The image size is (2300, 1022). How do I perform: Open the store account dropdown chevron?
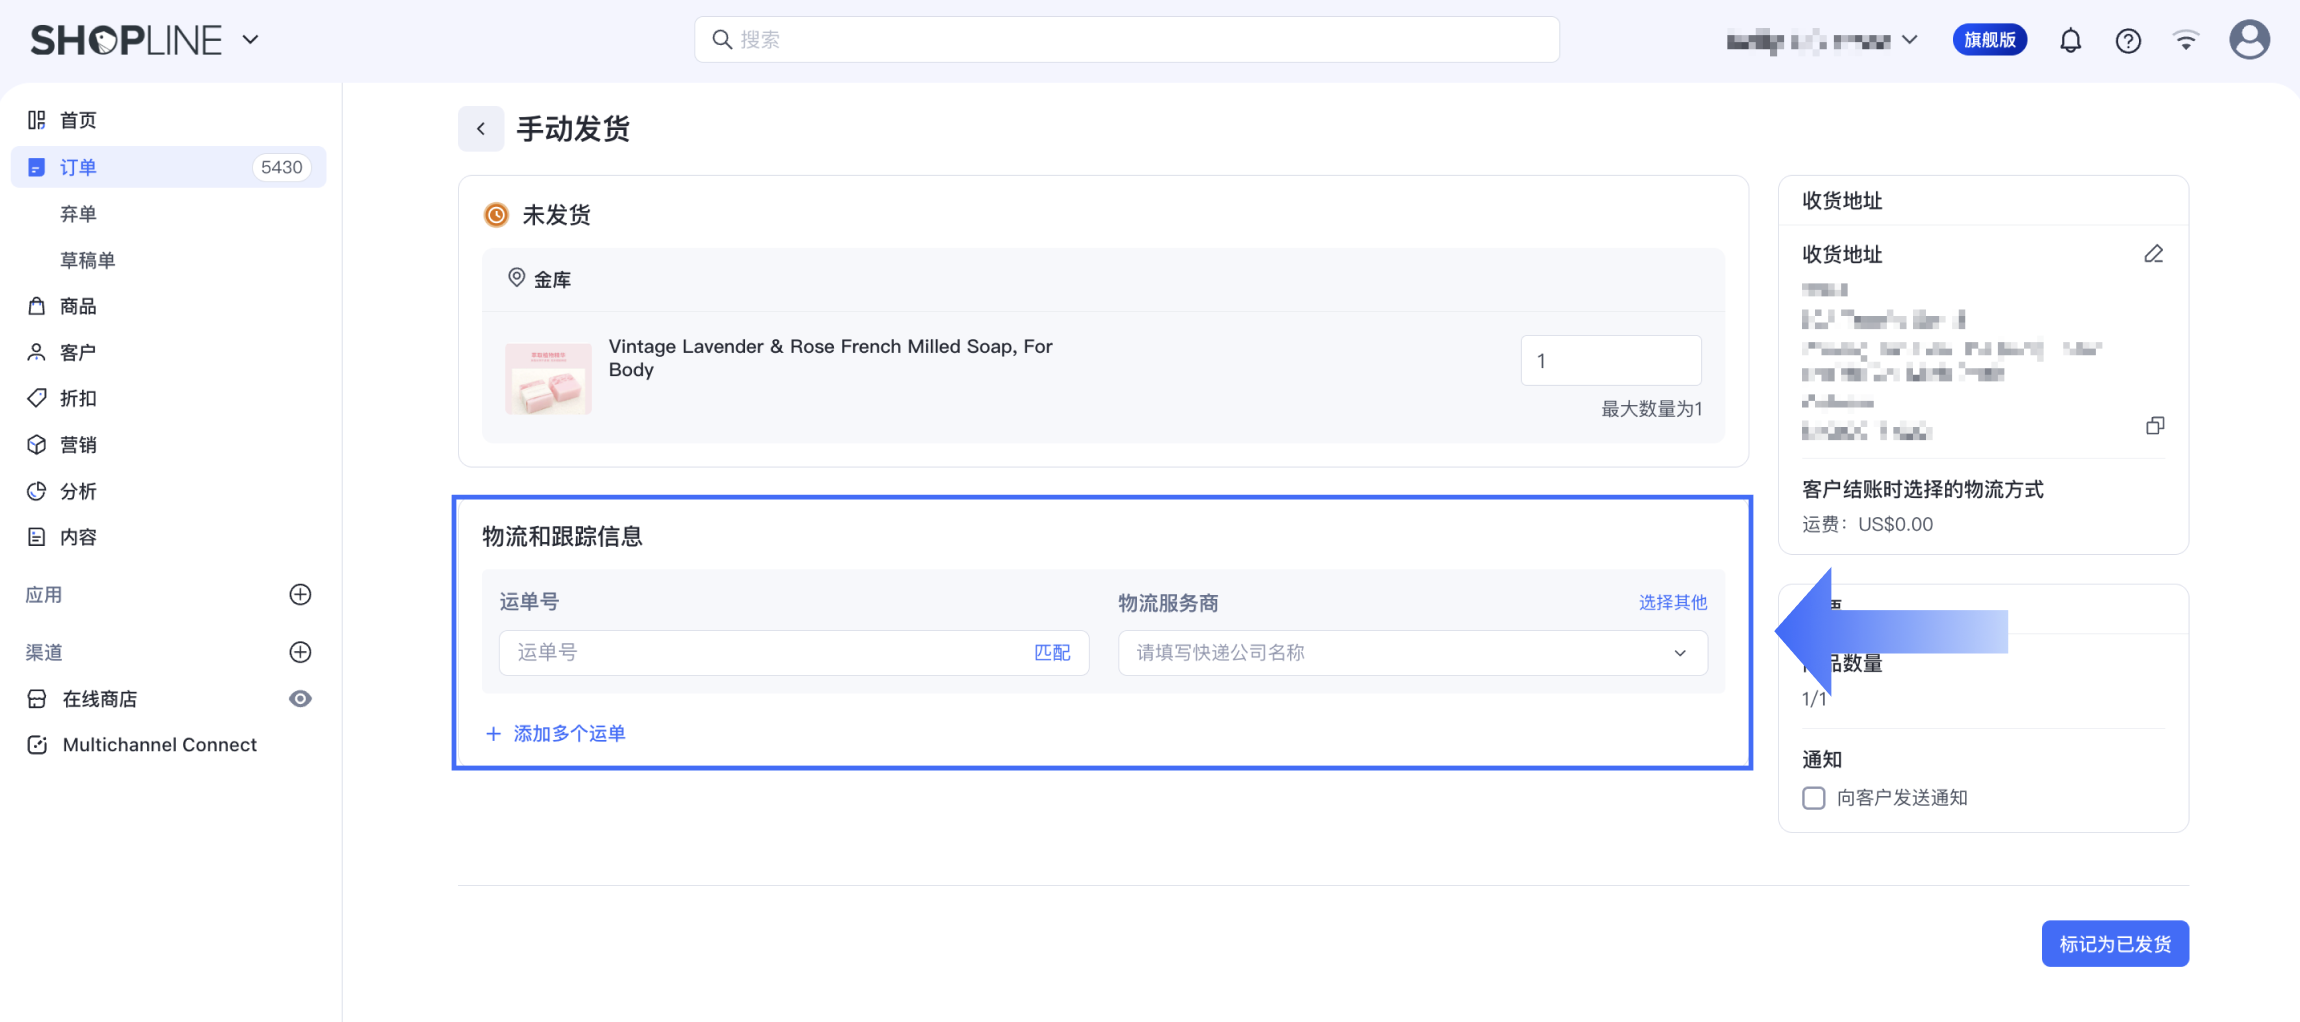point(1910,40)
